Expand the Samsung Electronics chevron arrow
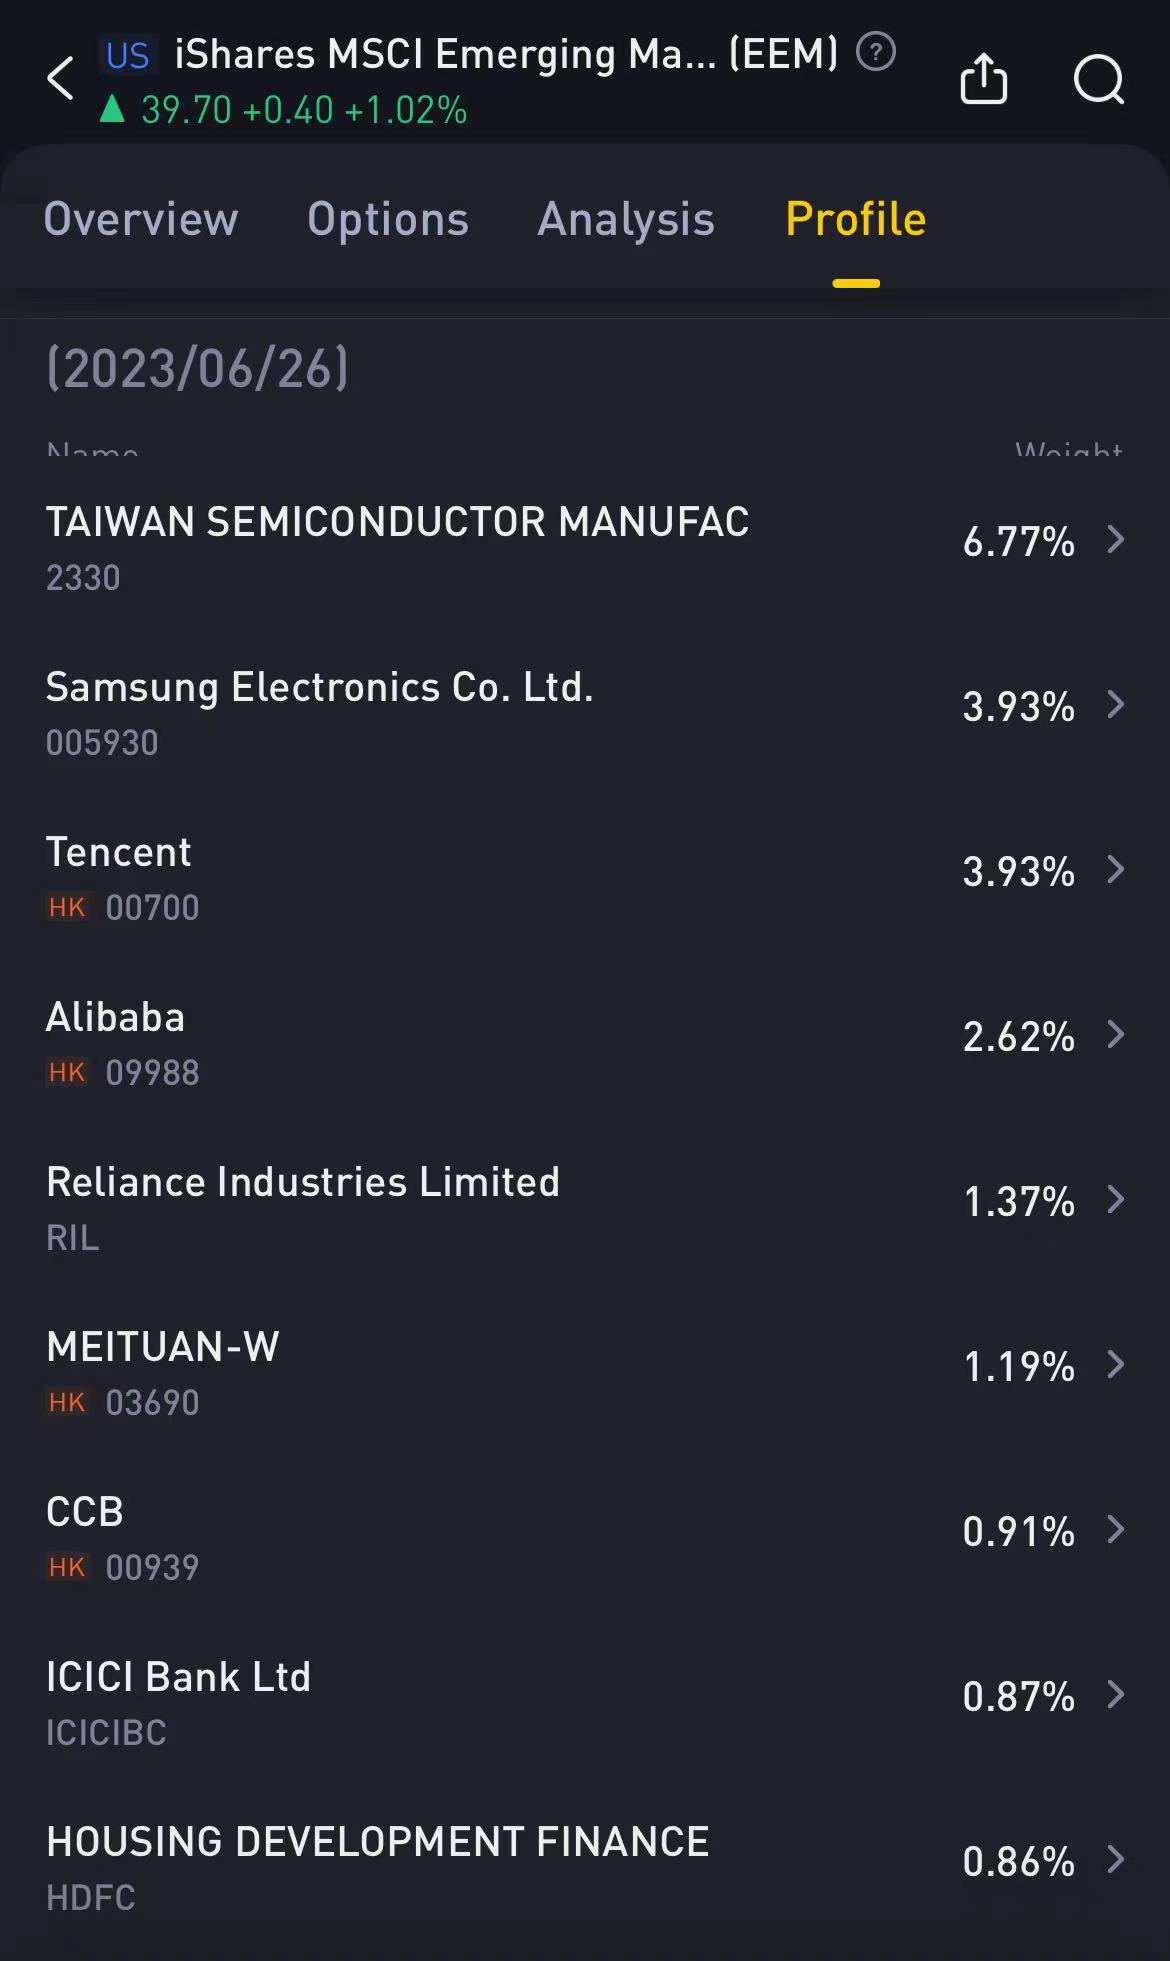The height and width of the screenshot is (1961, 1170). coord(1116,705)
